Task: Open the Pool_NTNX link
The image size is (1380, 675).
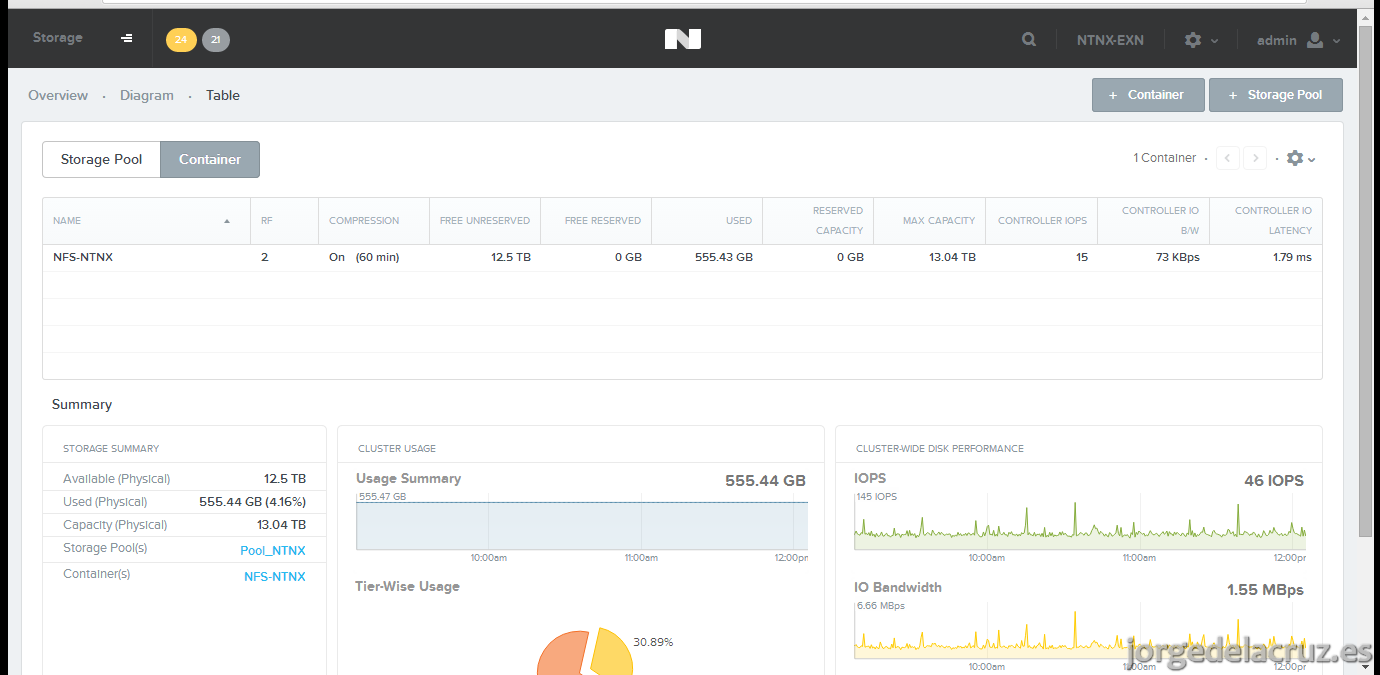Action: pos(273,551)
